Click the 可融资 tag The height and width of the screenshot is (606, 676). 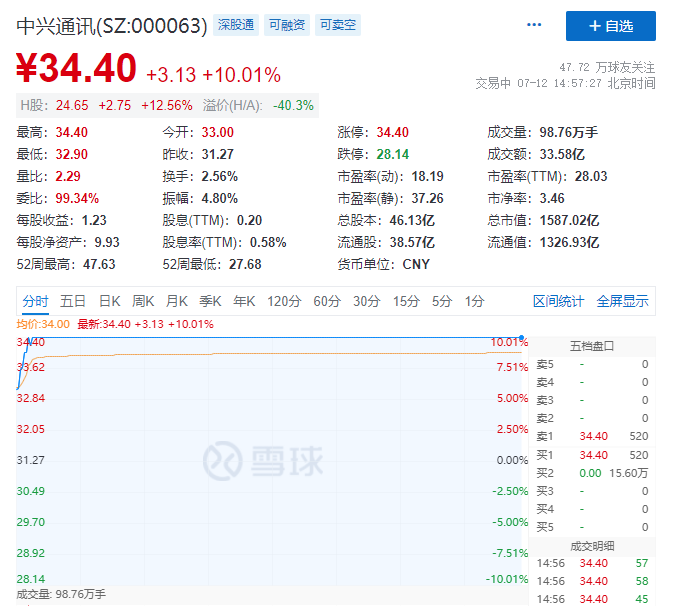[287, 25]
